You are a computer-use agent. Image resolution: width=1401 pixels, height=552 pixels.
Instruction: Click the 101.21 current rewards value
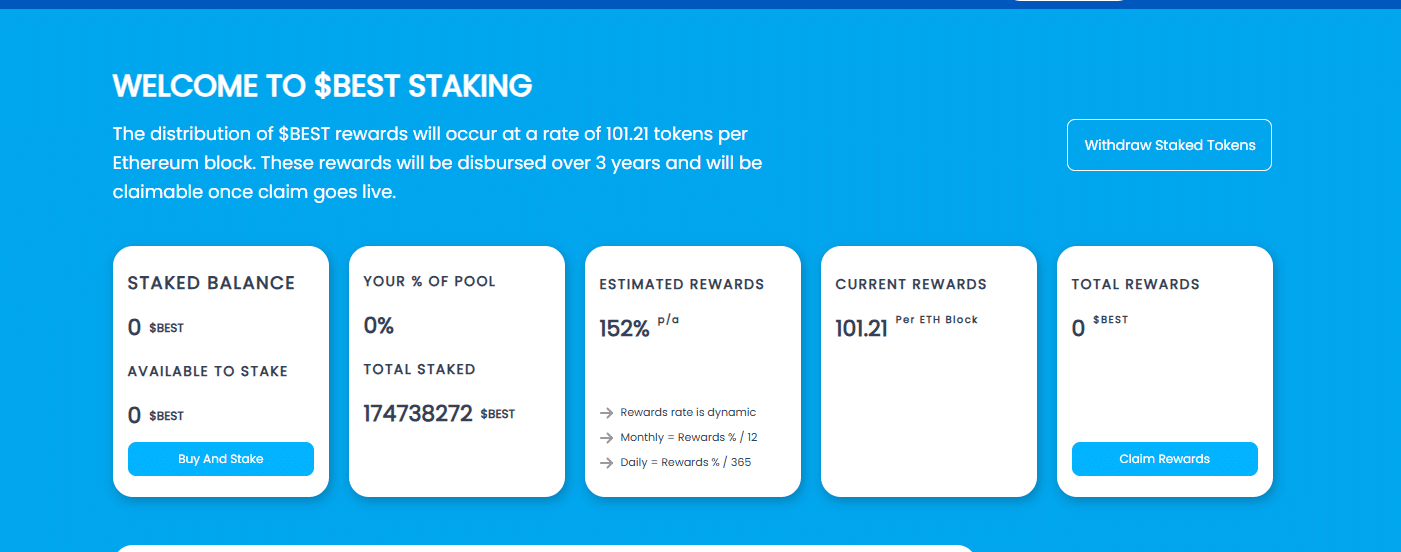[x=862, y=329]
